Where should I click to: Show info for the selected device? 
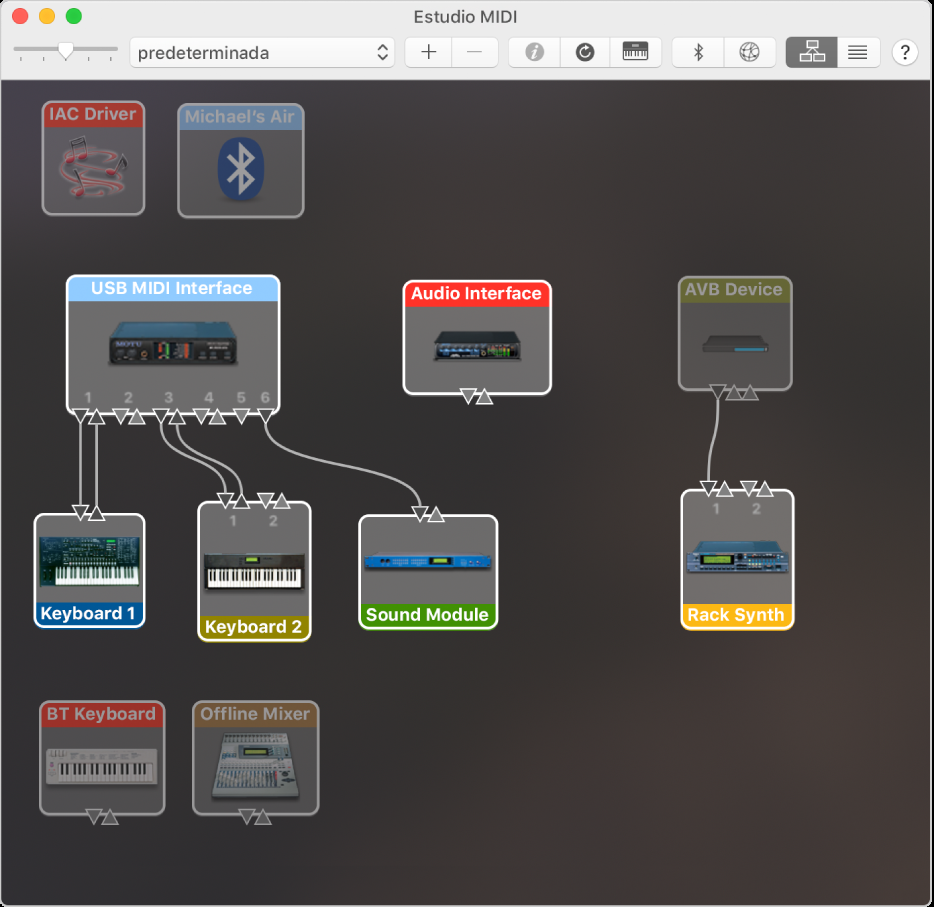(534, 53)
